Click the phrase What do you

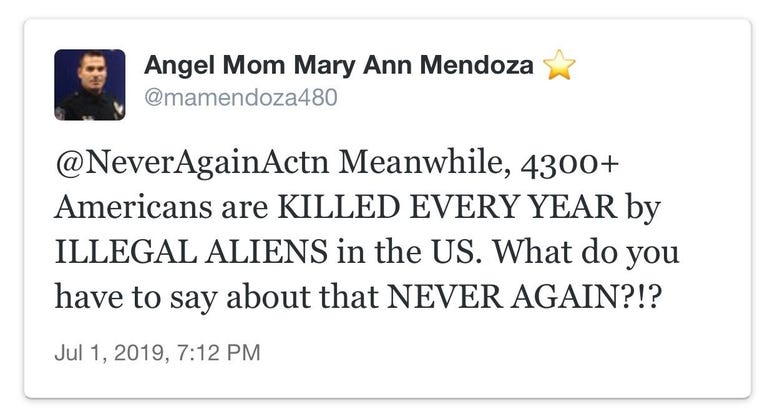[x=586, y=253]
